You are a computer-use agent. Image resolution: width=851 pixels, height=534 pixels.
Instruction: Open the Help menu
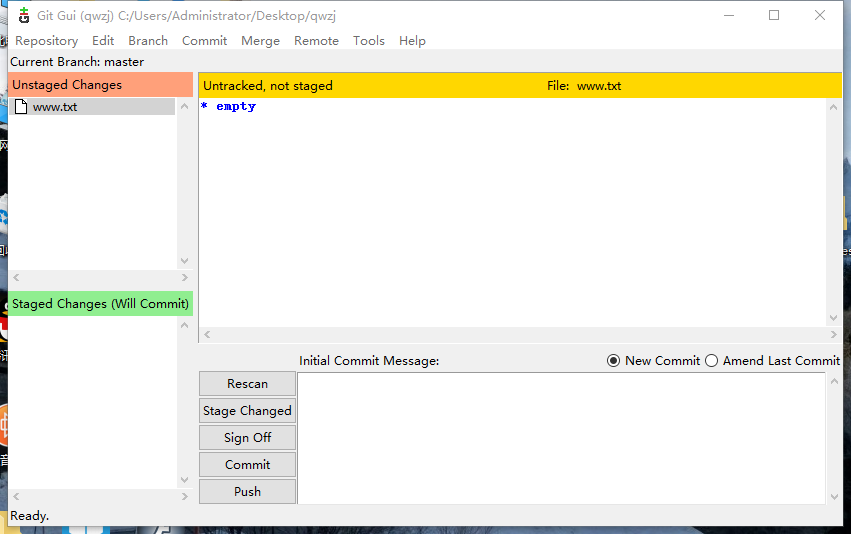[412, 41]
